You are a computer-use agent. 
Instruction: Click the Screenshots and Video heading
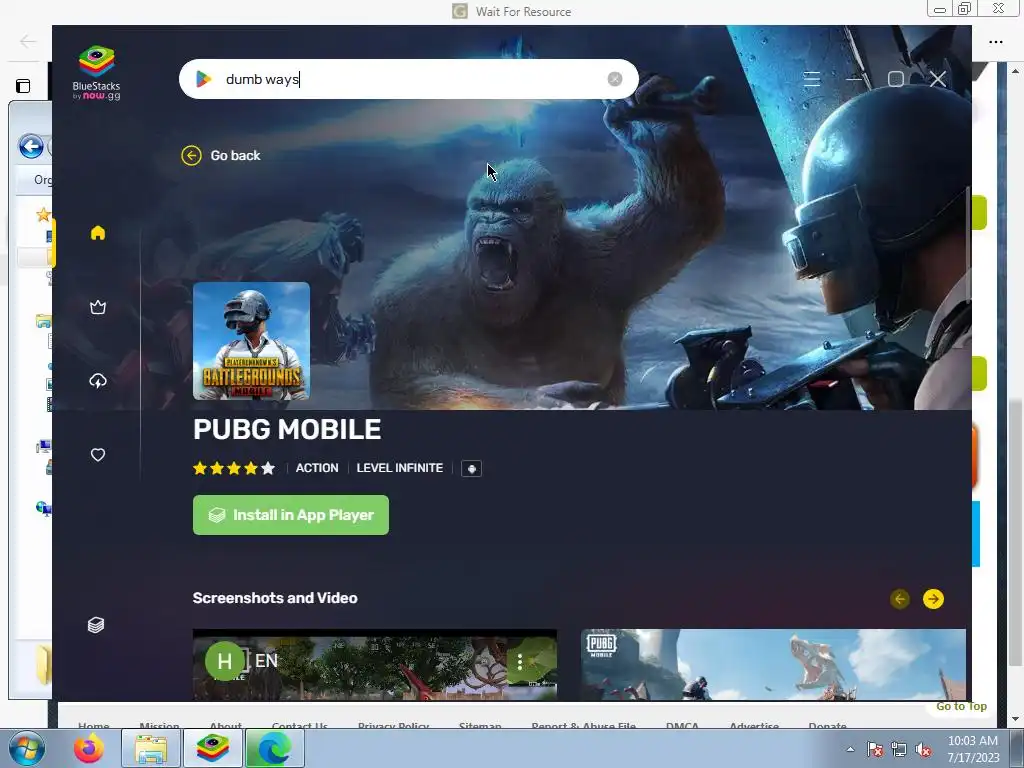275,598
